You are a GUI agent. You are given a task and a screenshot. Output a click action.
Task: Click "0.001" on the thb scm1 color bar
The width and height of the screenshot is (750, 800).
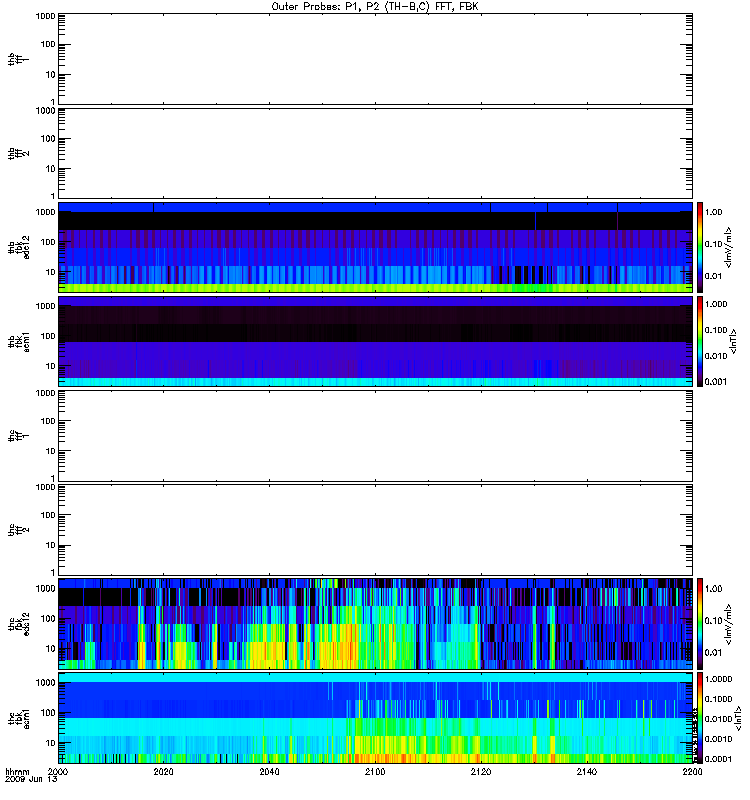[x=716, y=382]
